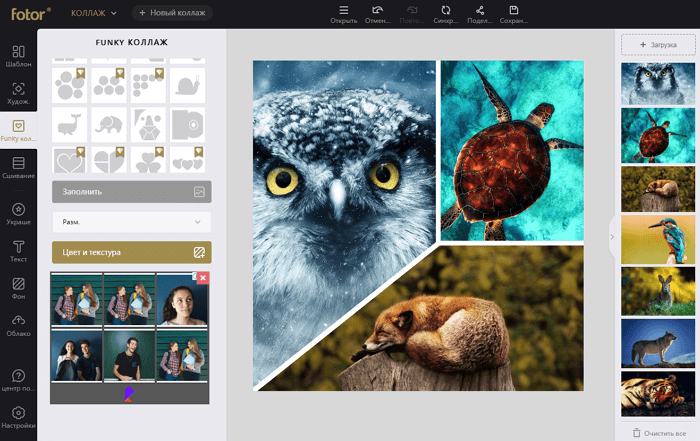This screenshot has width=700, height=441.
Task: Open the Фон background panel
Action: (18, 288)
